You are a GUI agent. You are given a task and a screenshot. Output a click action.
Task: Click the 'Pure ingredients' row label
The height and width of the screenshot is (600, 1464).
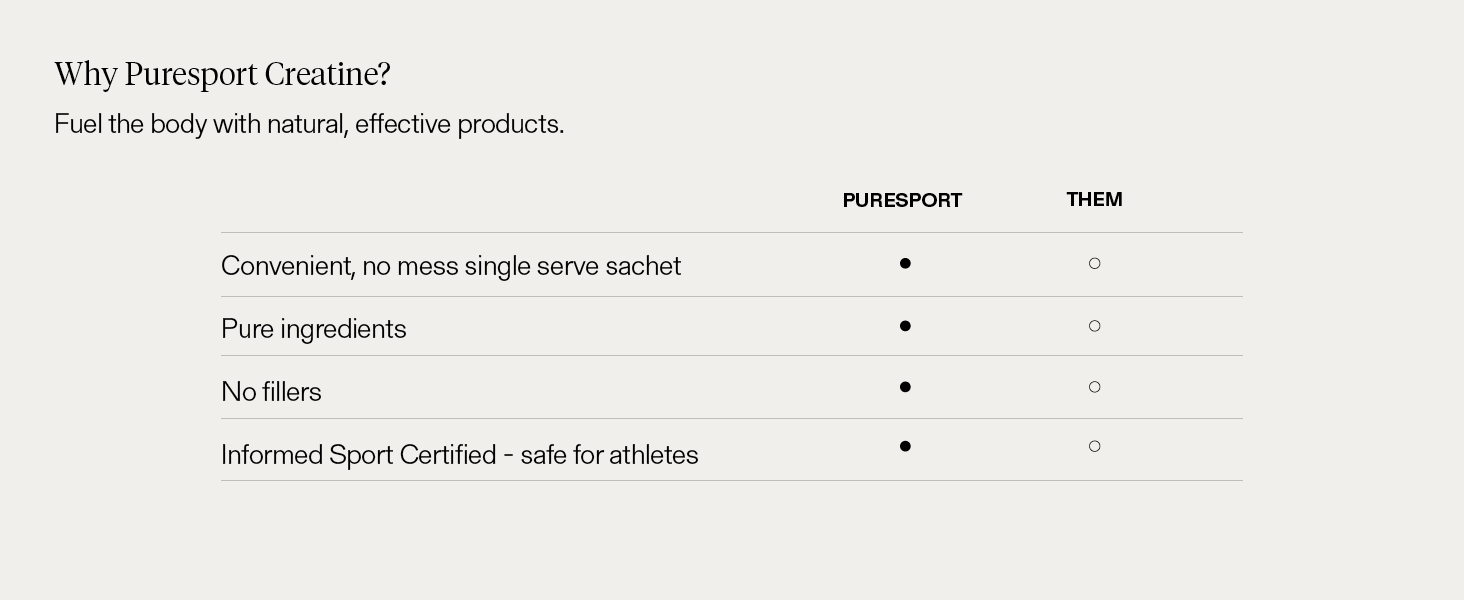click(x=313, y=329)
